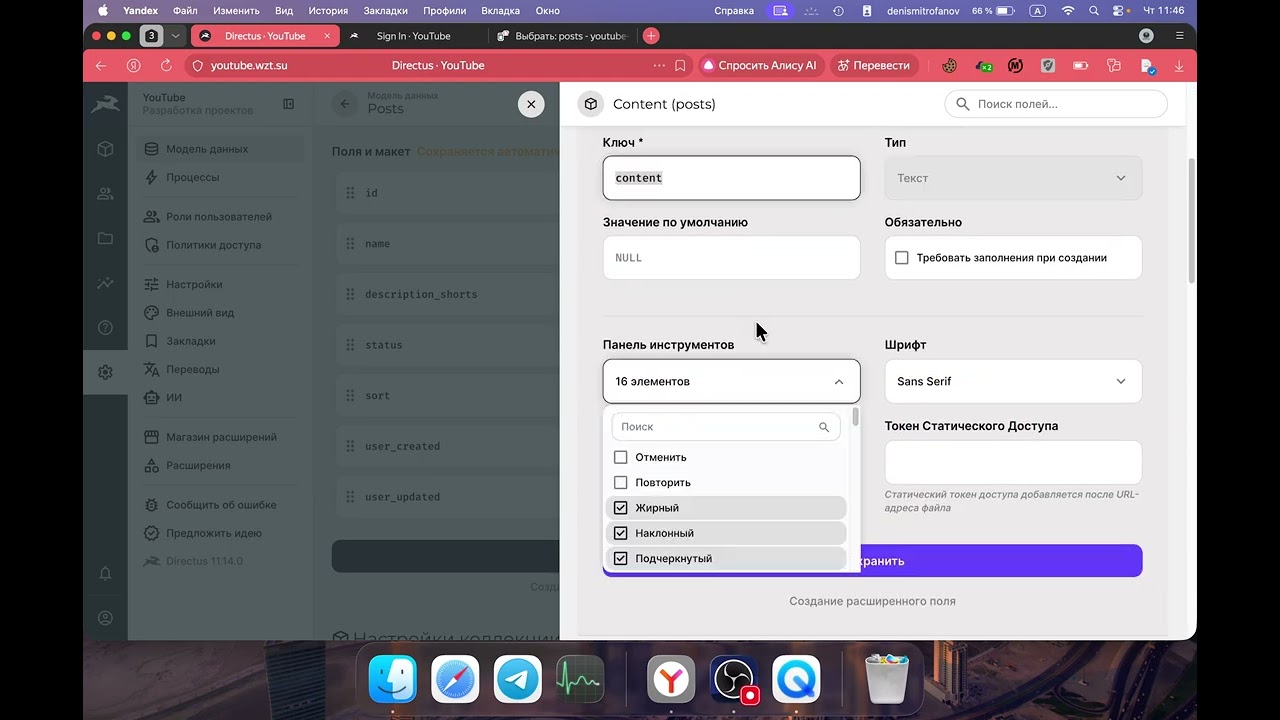Open the Тип Текст dropdown

point(1013,178)
